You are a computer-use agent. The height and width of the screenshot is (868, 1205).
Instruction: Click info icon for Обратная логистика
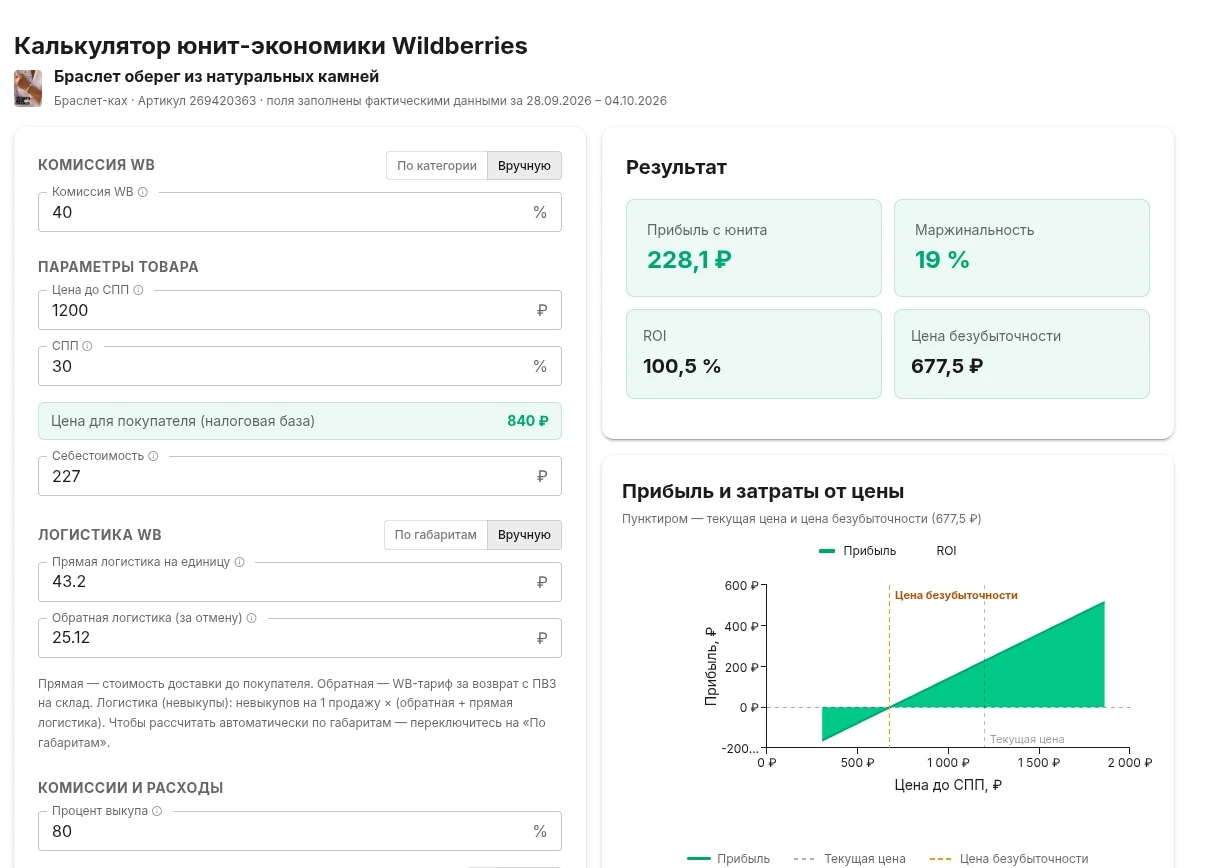(x=251, y=618)
